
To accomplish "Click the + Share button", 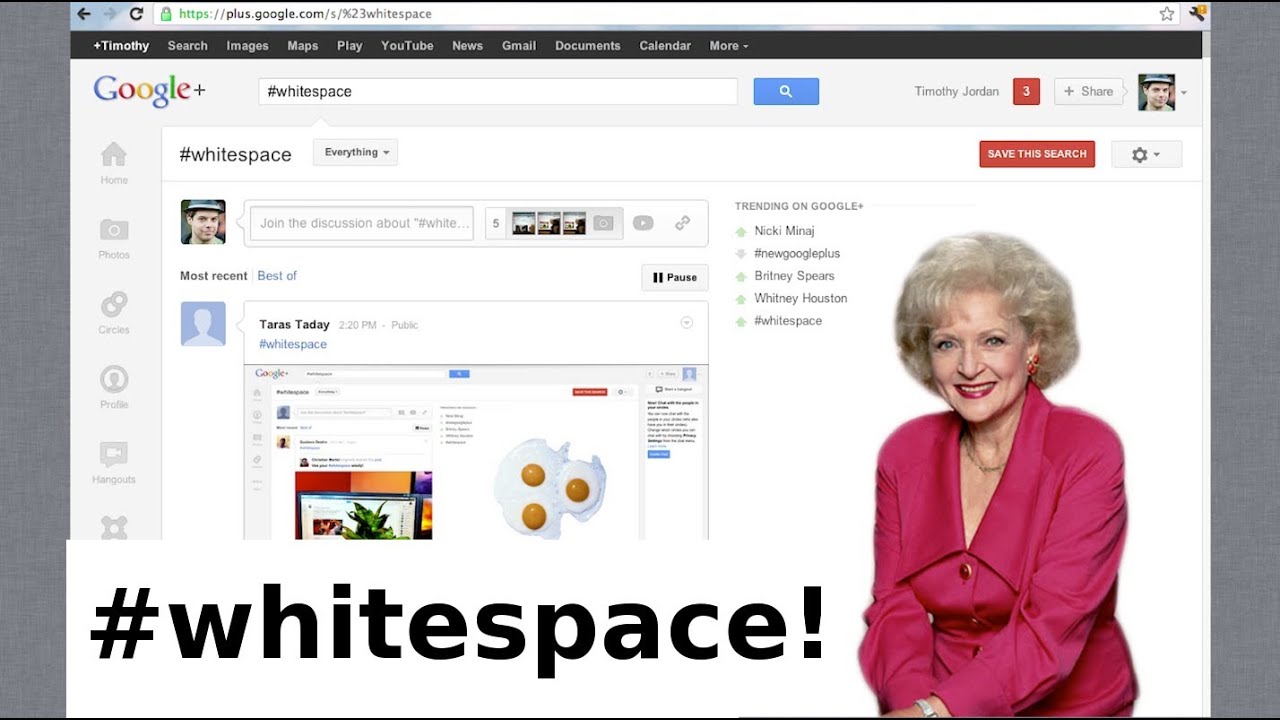I will [x=1088, y=91].
